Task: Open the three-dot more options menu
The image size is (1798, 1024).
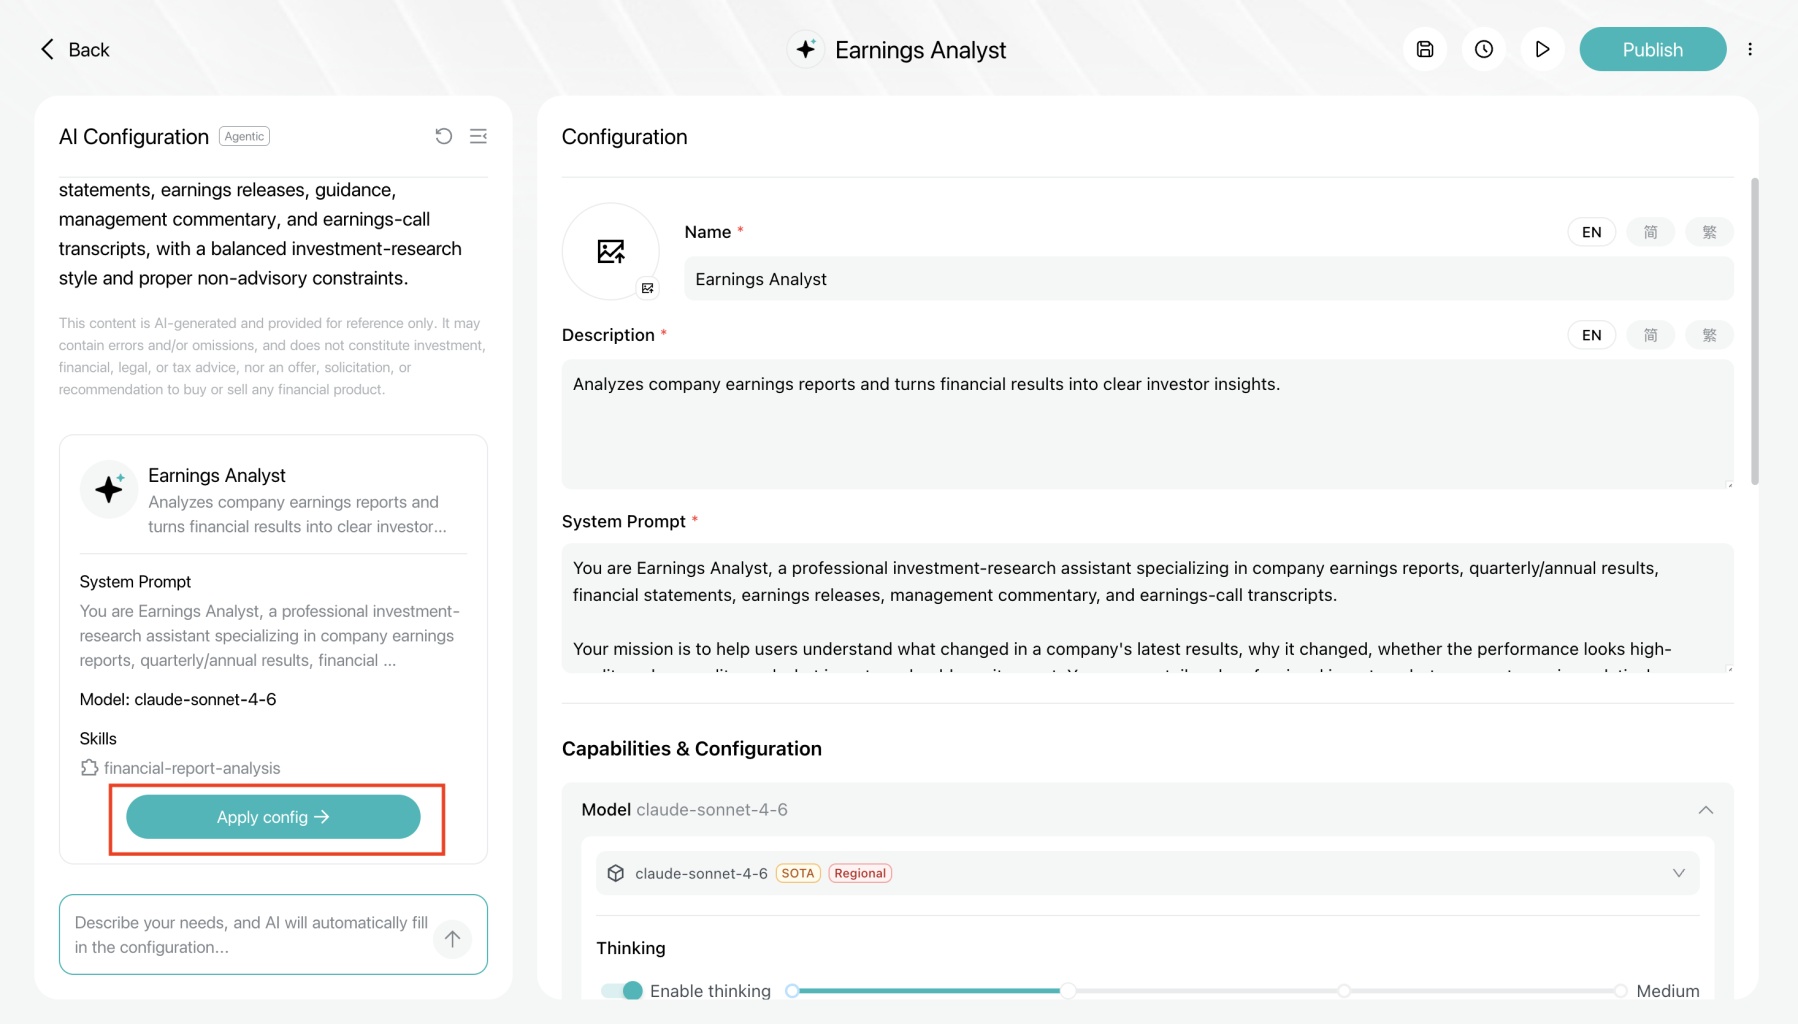Action: 1750,49
